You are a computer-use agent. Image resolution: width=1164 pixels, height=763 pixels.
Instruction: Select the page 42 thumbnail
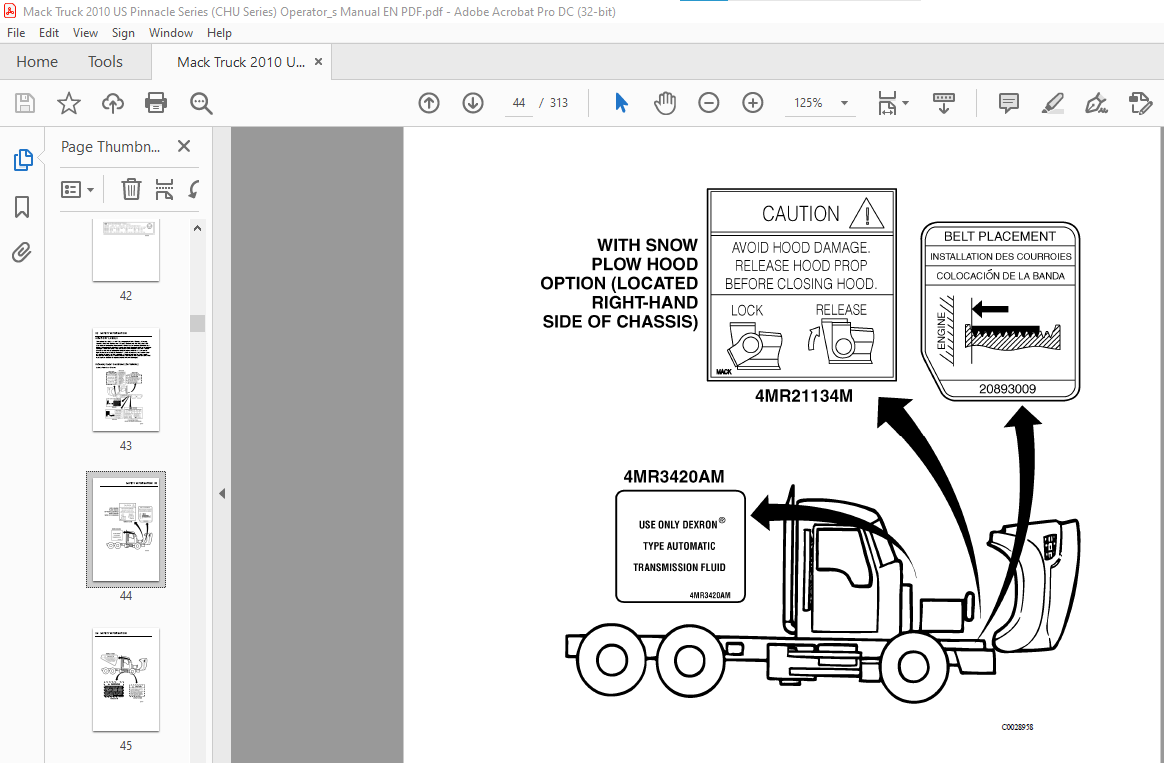[x=125, y=250]
